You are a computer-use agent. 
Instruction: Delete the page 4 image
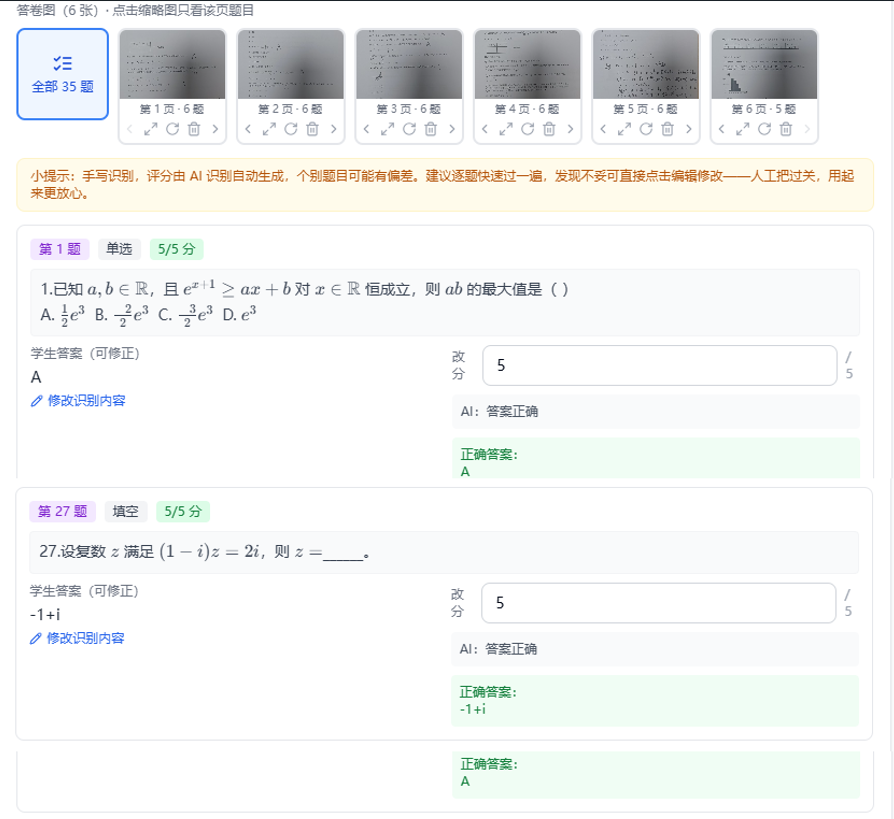[549, 129]
